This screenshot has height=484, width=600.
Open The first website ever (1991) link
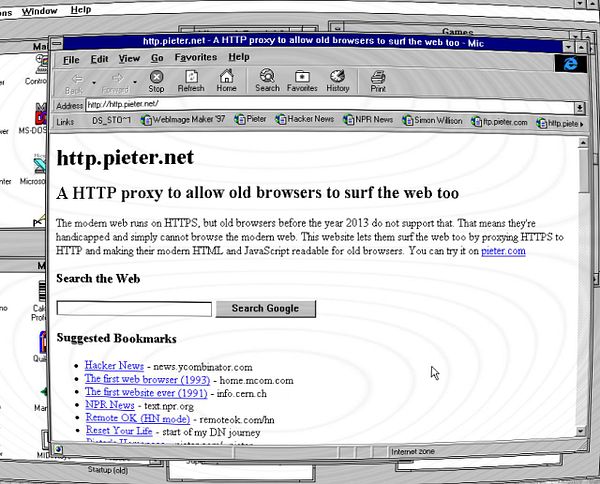click(146, 392)
